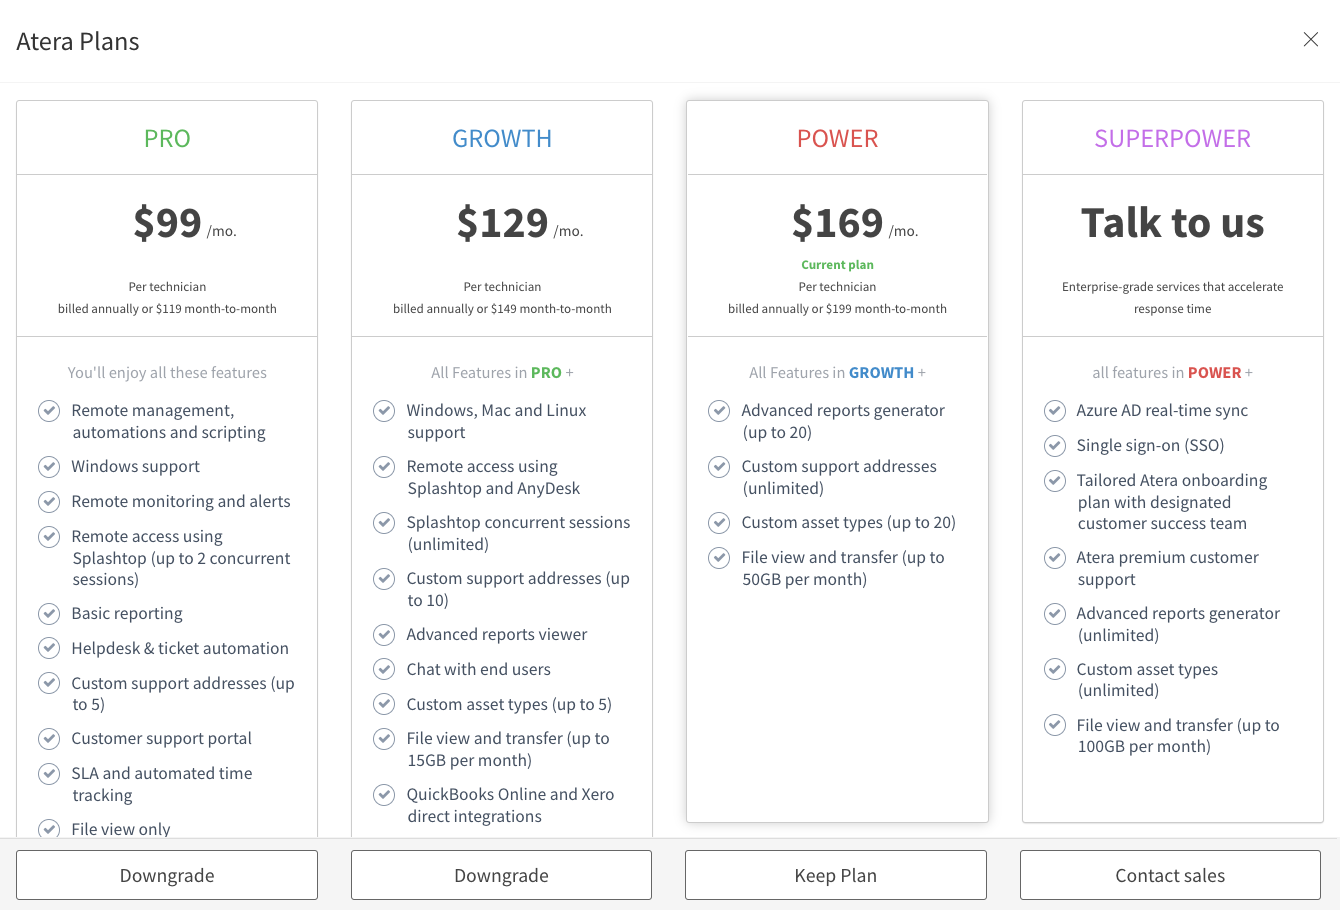Viewport: 1340px width, 910px height.
Task: Click checkmark beside Chat with end users
Action: pos(384,669)
